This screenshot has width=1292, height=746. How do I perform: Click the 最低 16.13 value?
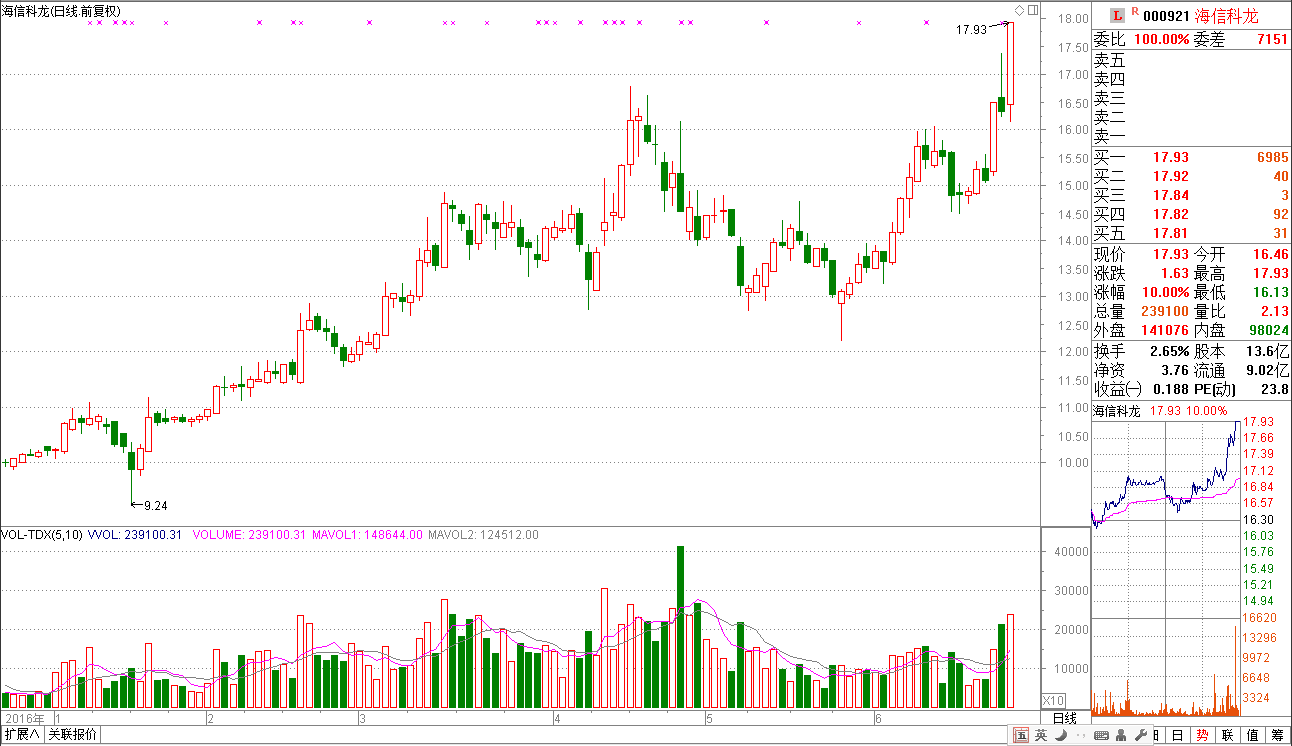[x=1270, y=293]
